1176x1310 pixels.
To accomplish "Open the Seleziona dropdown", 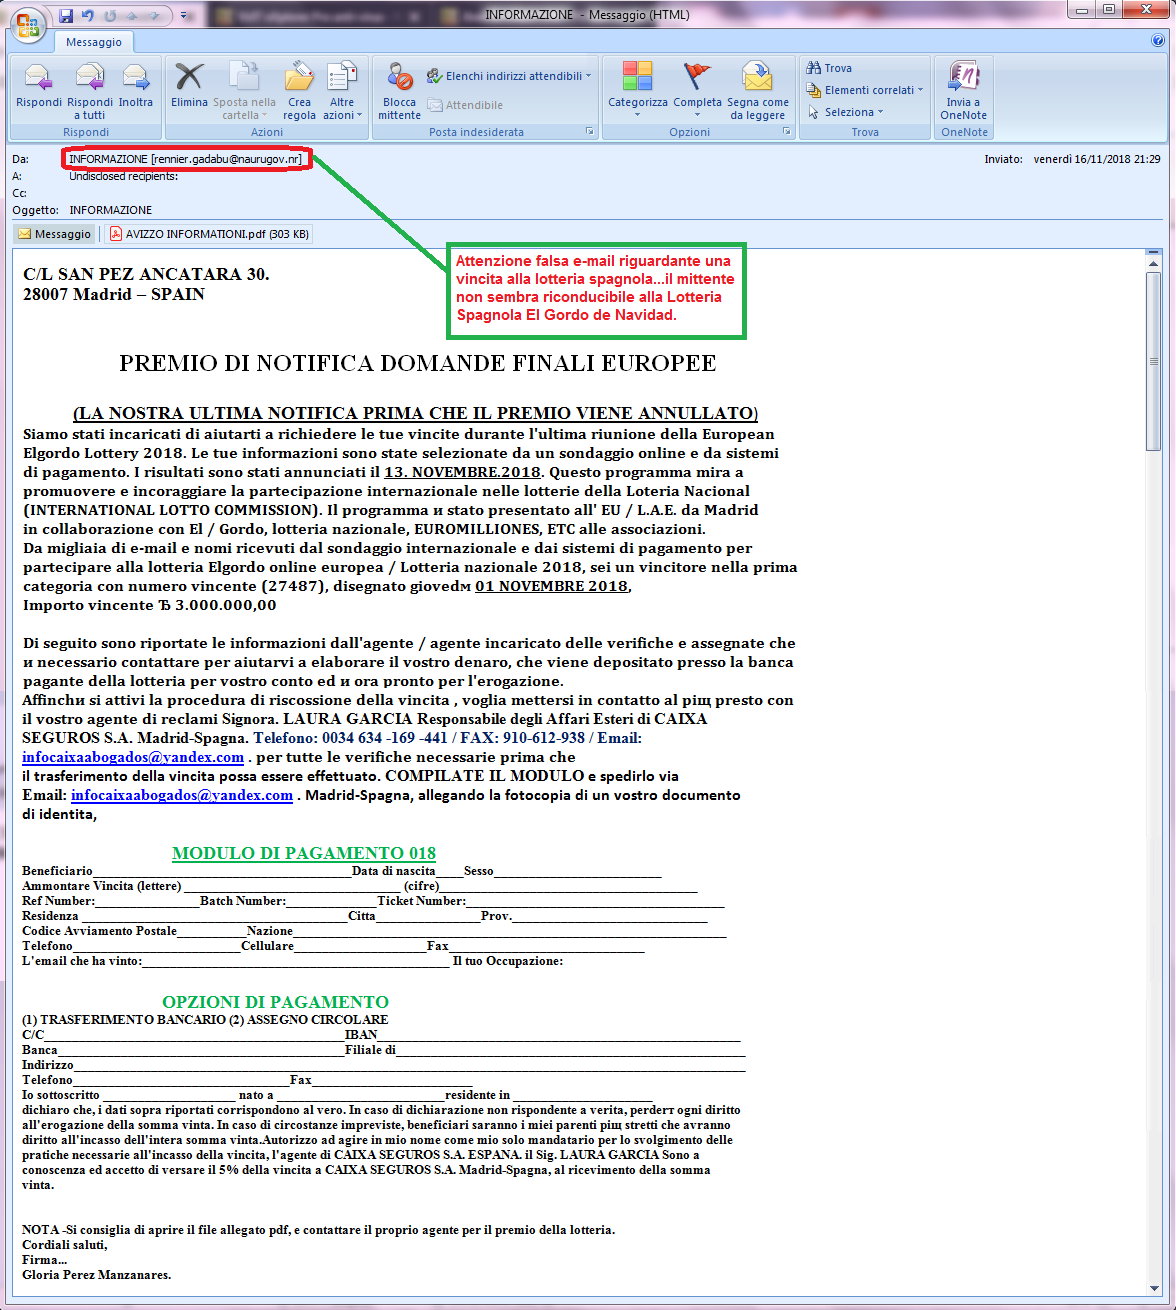I will (846, 112).
